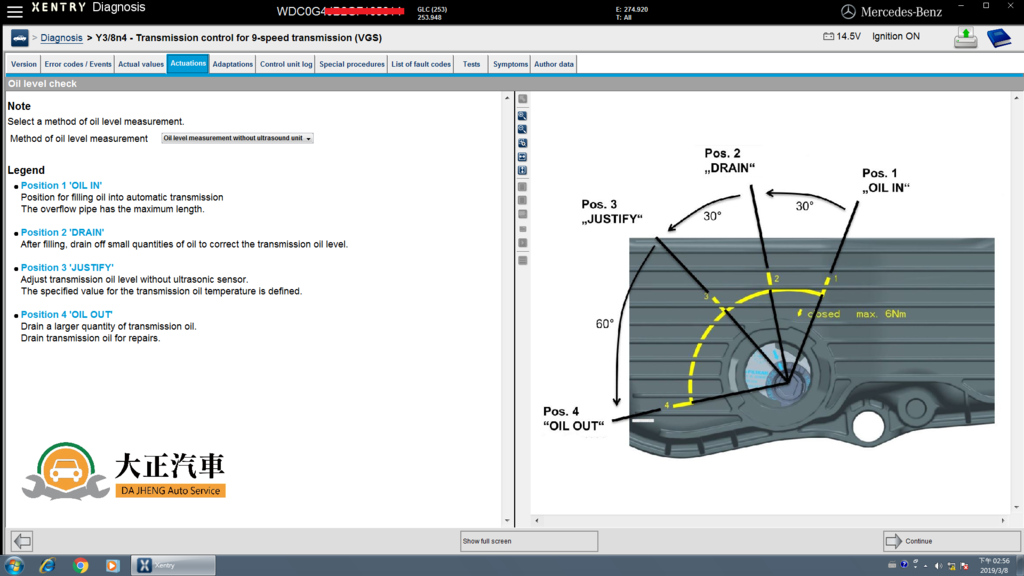Viewport: 1024px width, 576px height.
Task: Open the Special procedures tab
Action: [352, 64]
